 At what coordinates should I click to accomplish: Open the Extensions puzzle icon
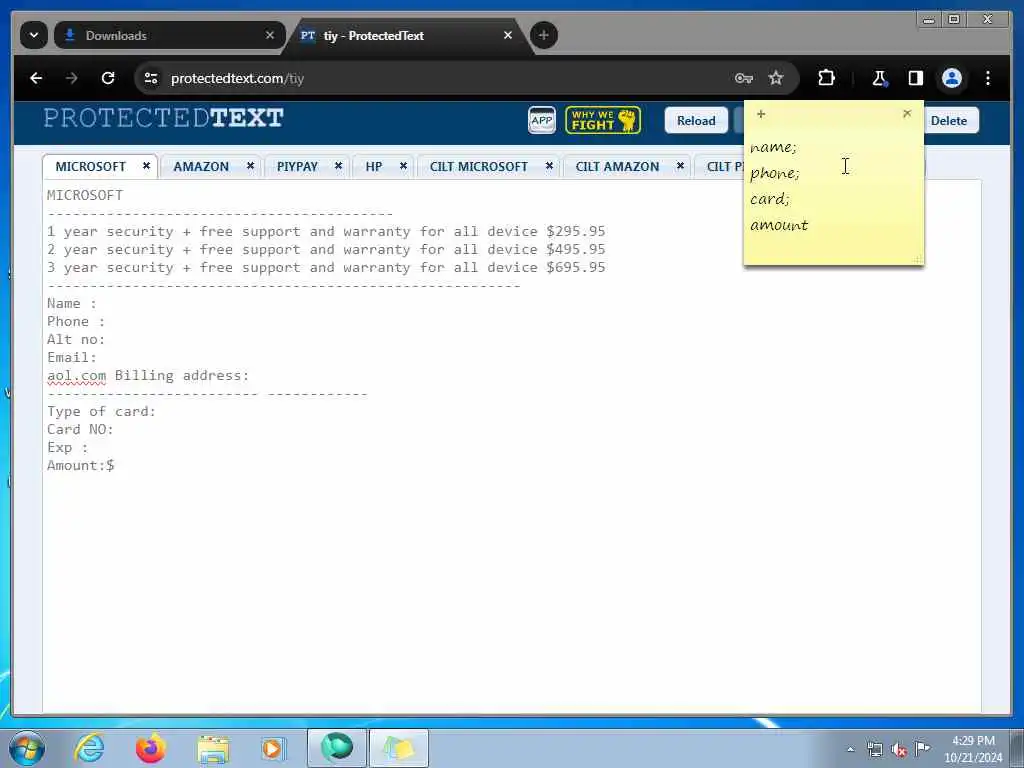pos(826,78)
